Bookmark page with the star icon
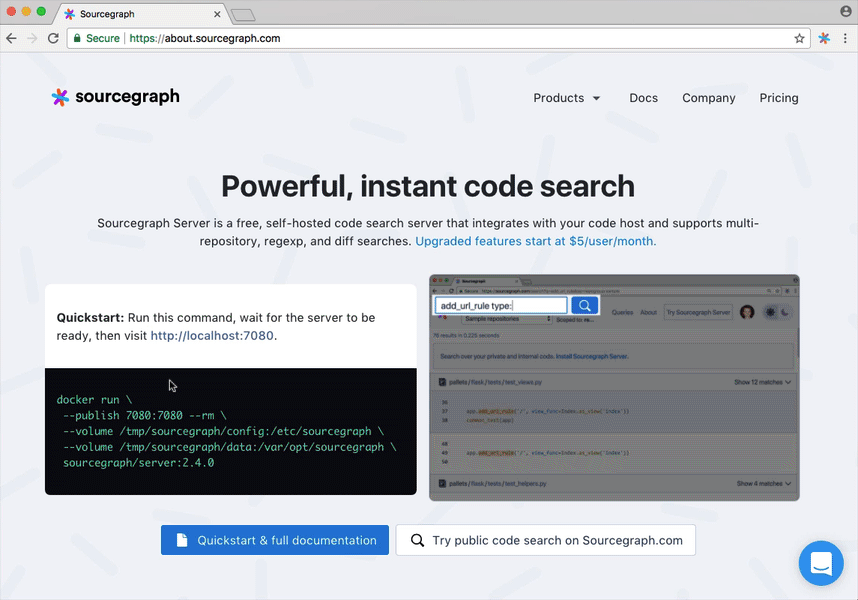Image resolution: width=858 pixels, height=600 pixels. [x=799, y=38]
